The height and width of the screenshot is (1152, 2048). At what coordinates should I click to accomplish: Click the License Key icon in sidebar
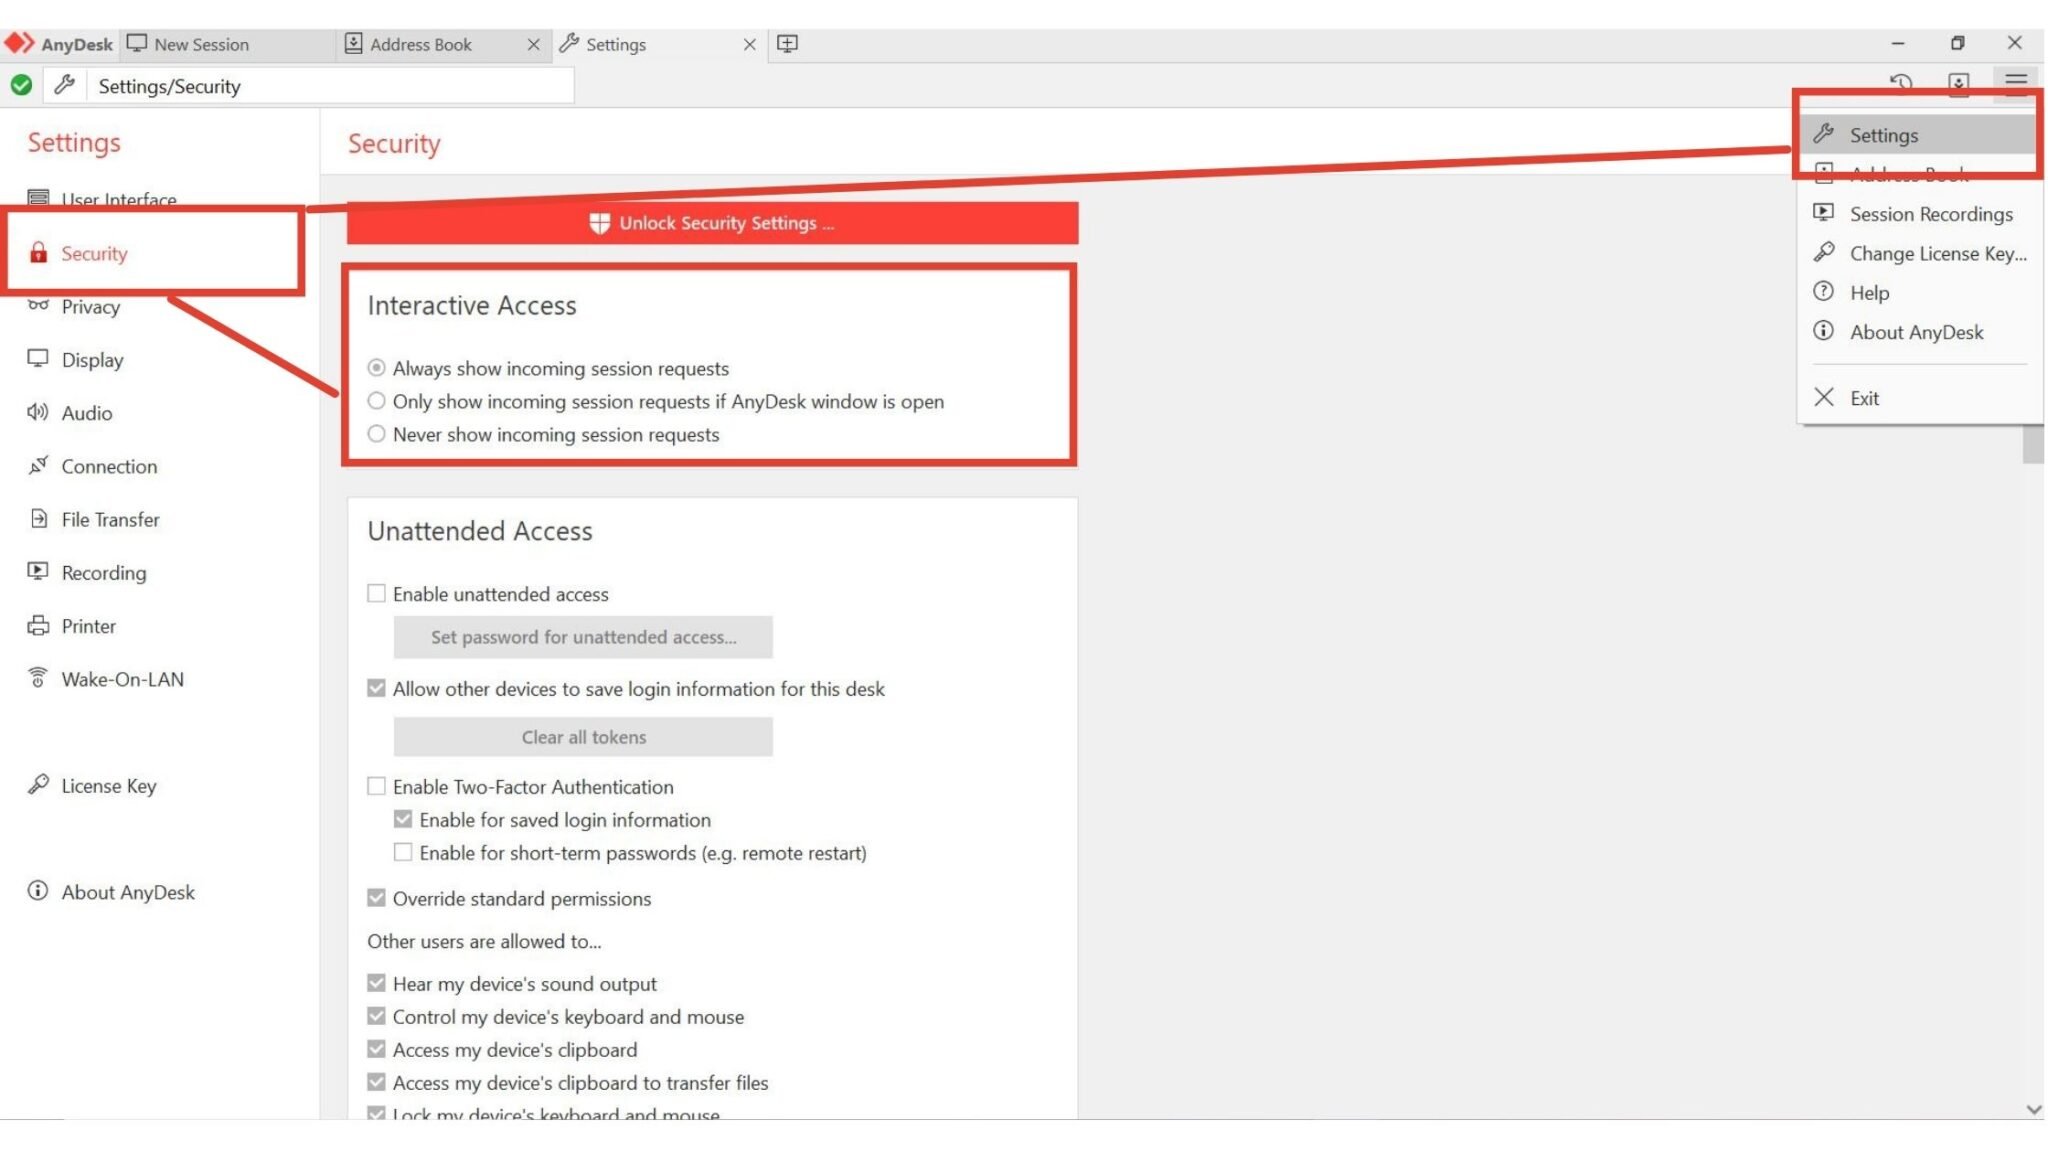pos(38,785)
